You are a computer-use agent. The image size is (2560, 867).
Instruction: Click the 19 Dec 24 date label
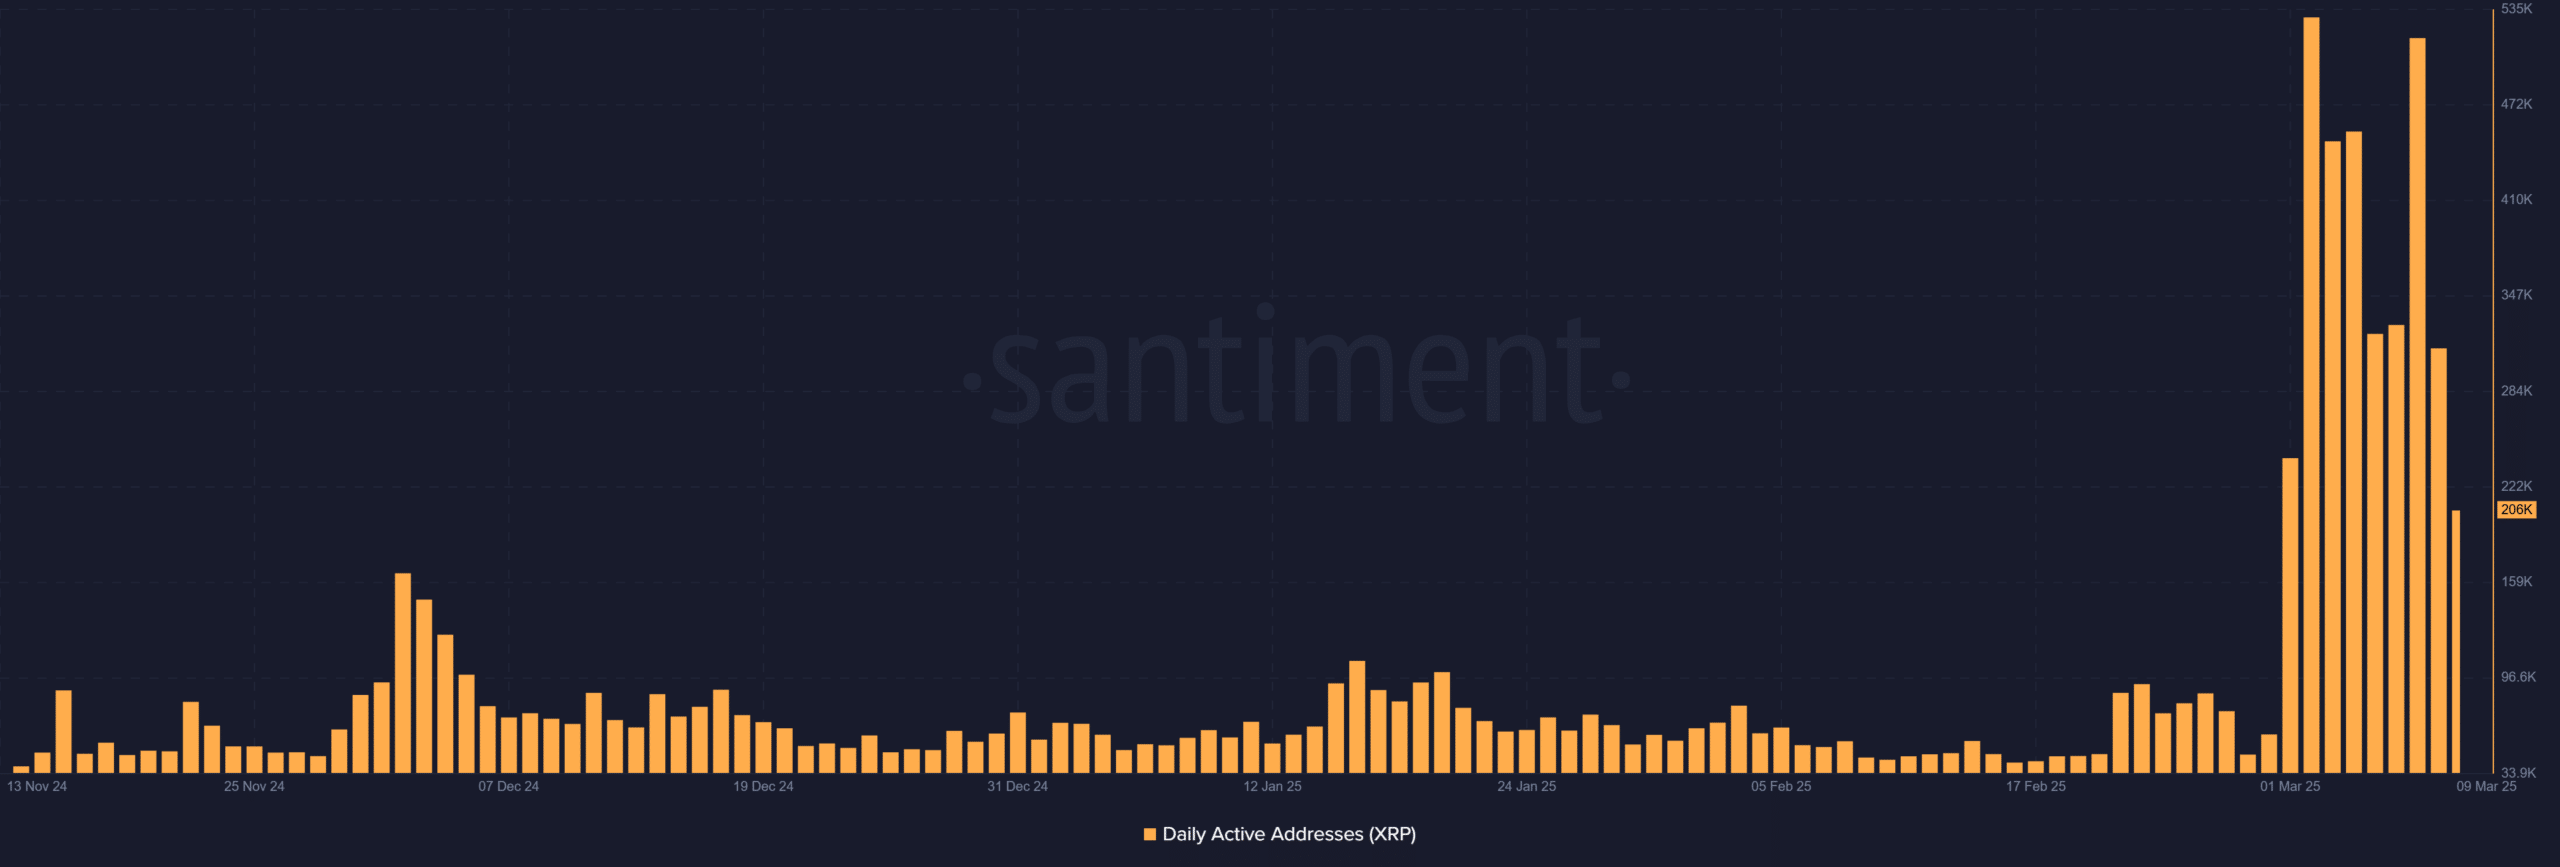(763, 787)
